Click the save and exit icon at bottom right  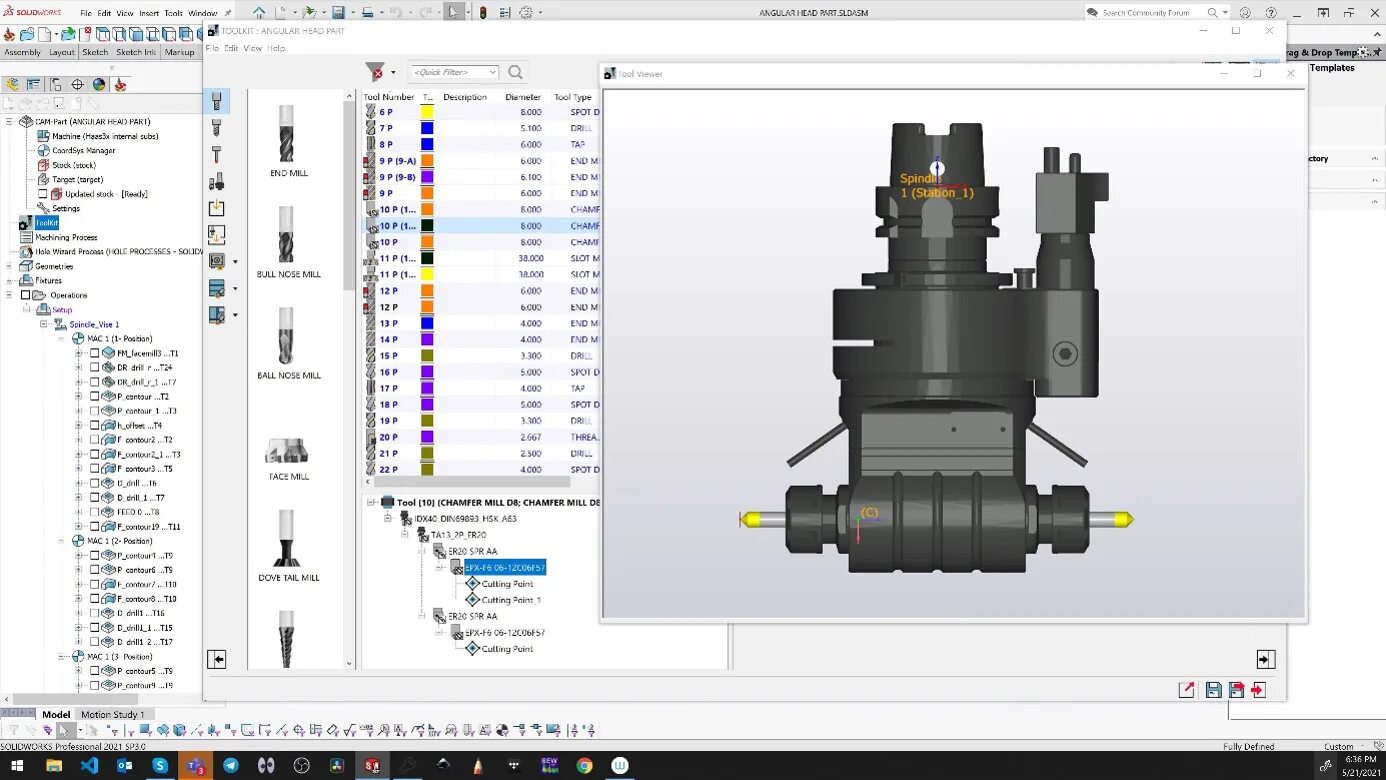(x=1258, y=690)
